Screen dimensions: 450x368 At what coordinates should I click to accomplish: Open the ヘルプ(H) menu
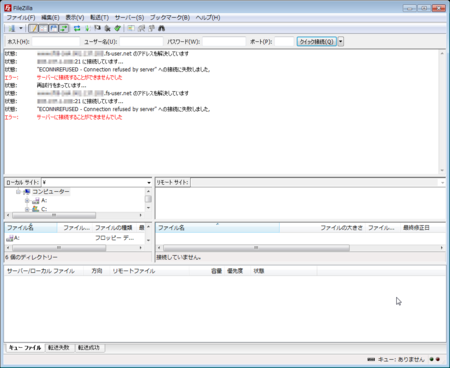[208, 18]
